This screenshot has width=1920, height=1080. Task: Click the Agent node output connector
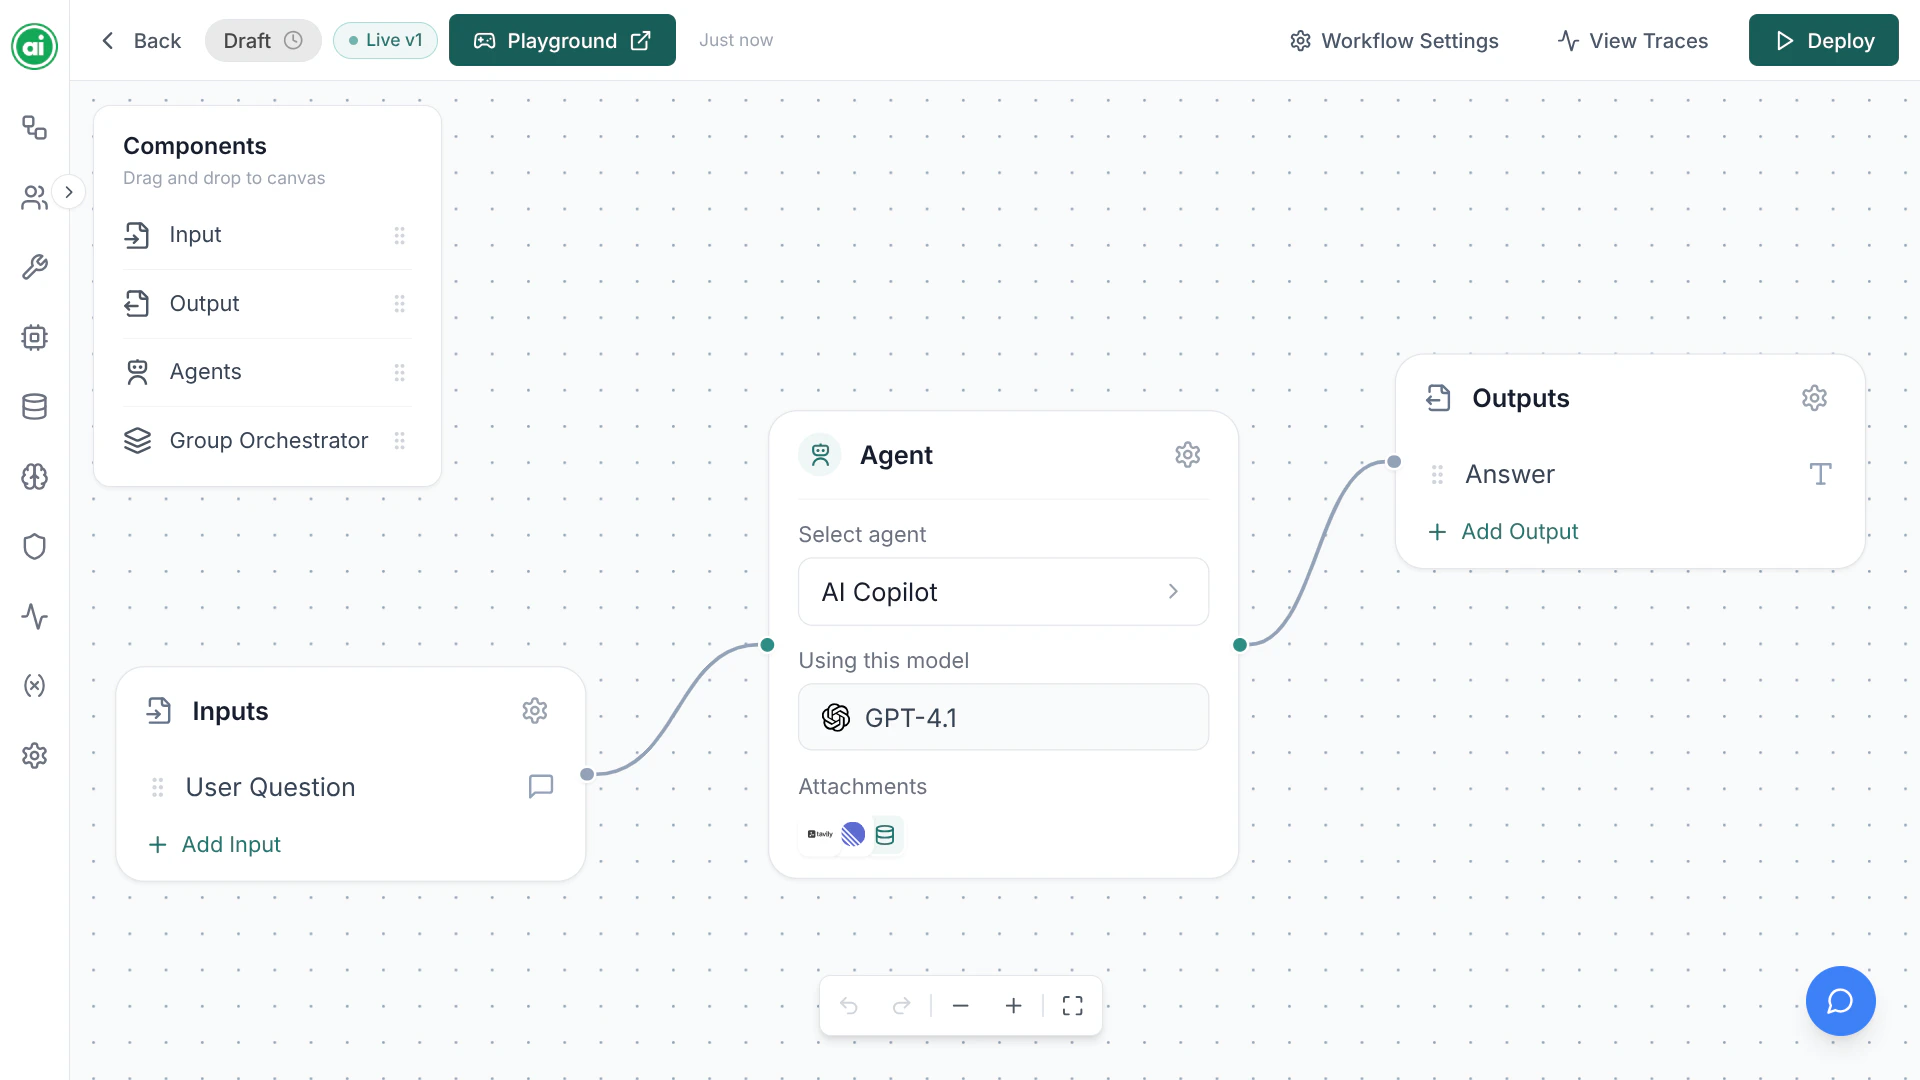(x=1240, y=645)
